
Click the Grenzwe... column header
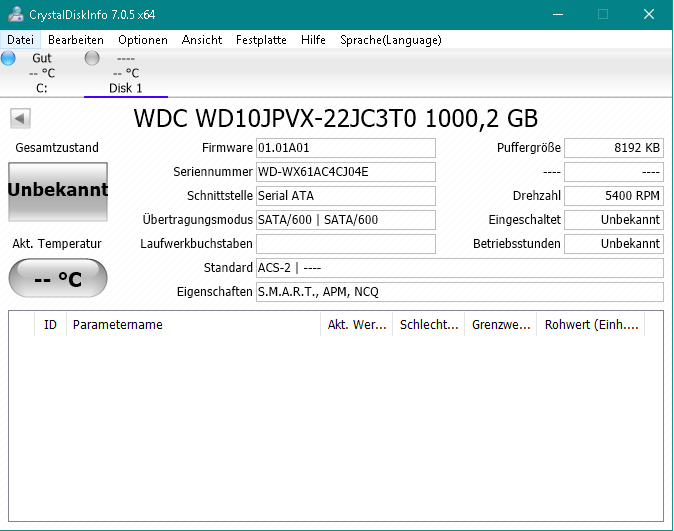point(500,325)
